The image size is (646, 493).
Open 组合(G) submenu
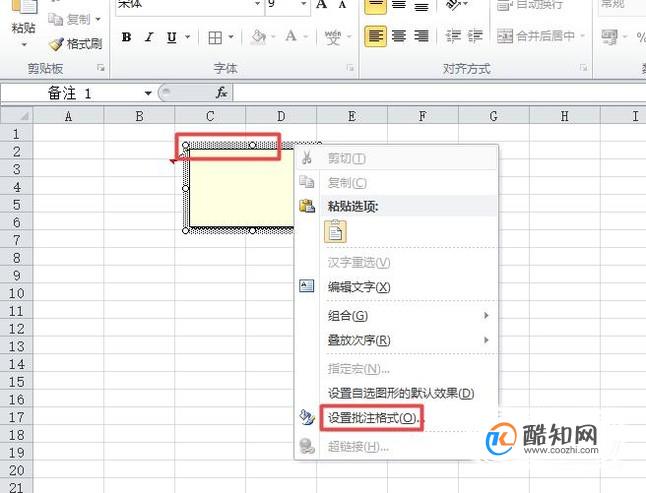[396, 316]
